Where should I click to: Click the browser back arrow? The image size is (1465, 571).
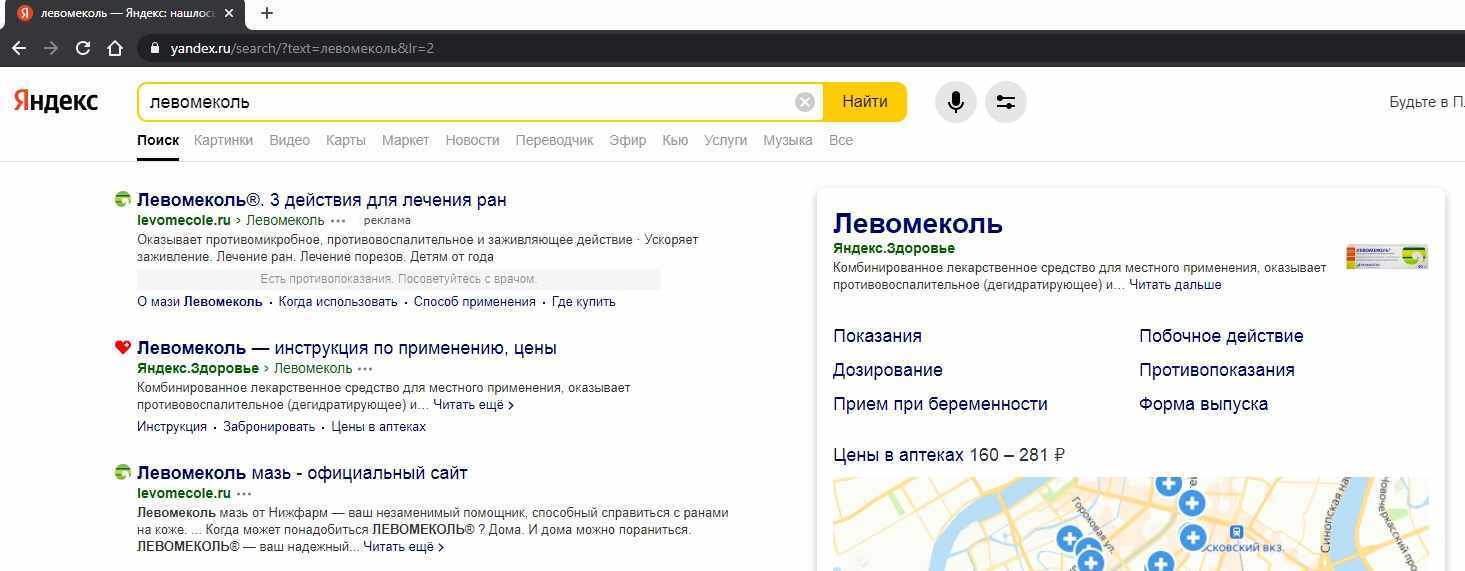pos(19,48)
